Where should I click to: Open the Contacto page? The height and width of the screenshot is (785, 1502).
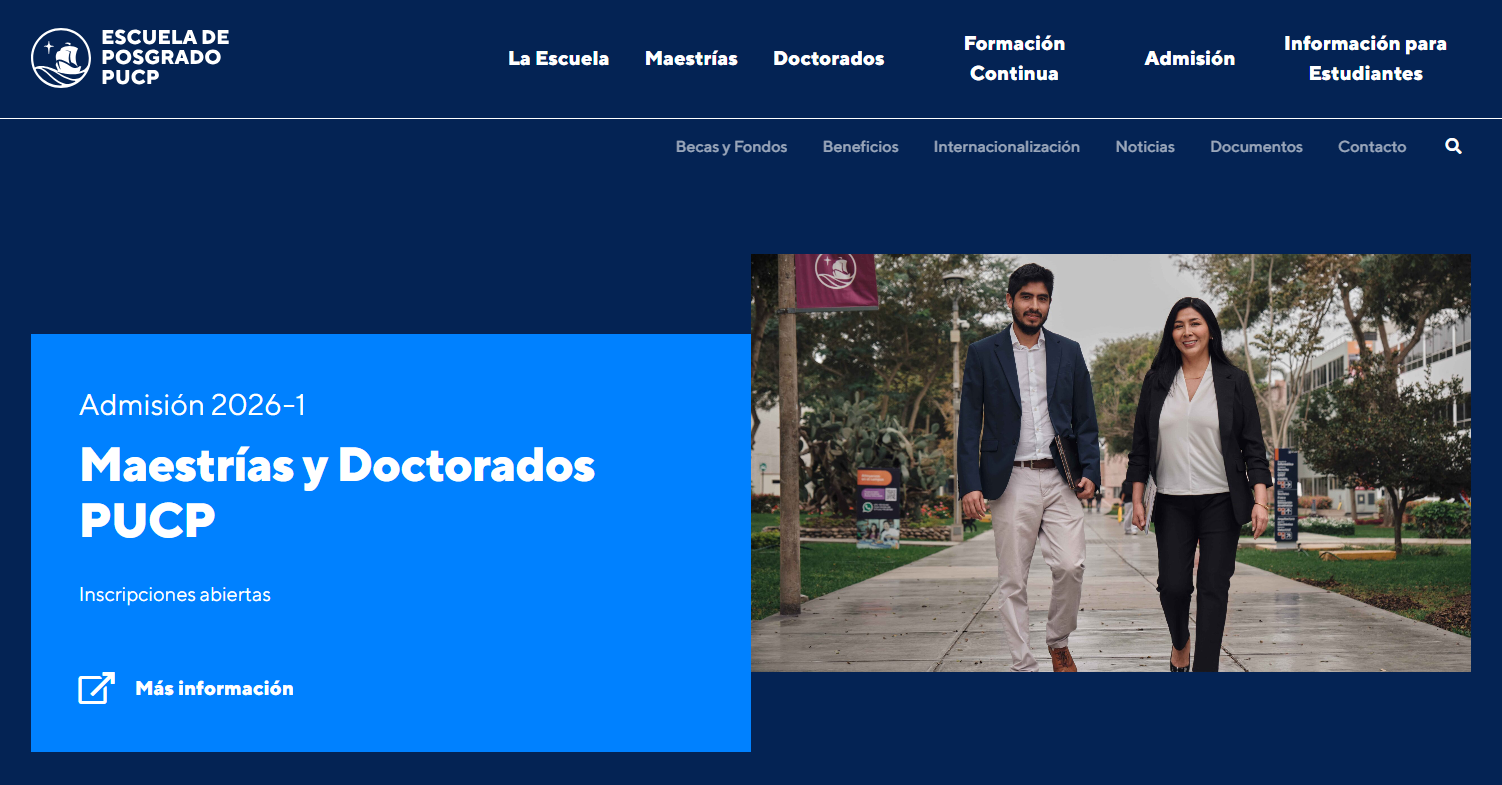pyautogui.click(x=1372, y=147)
